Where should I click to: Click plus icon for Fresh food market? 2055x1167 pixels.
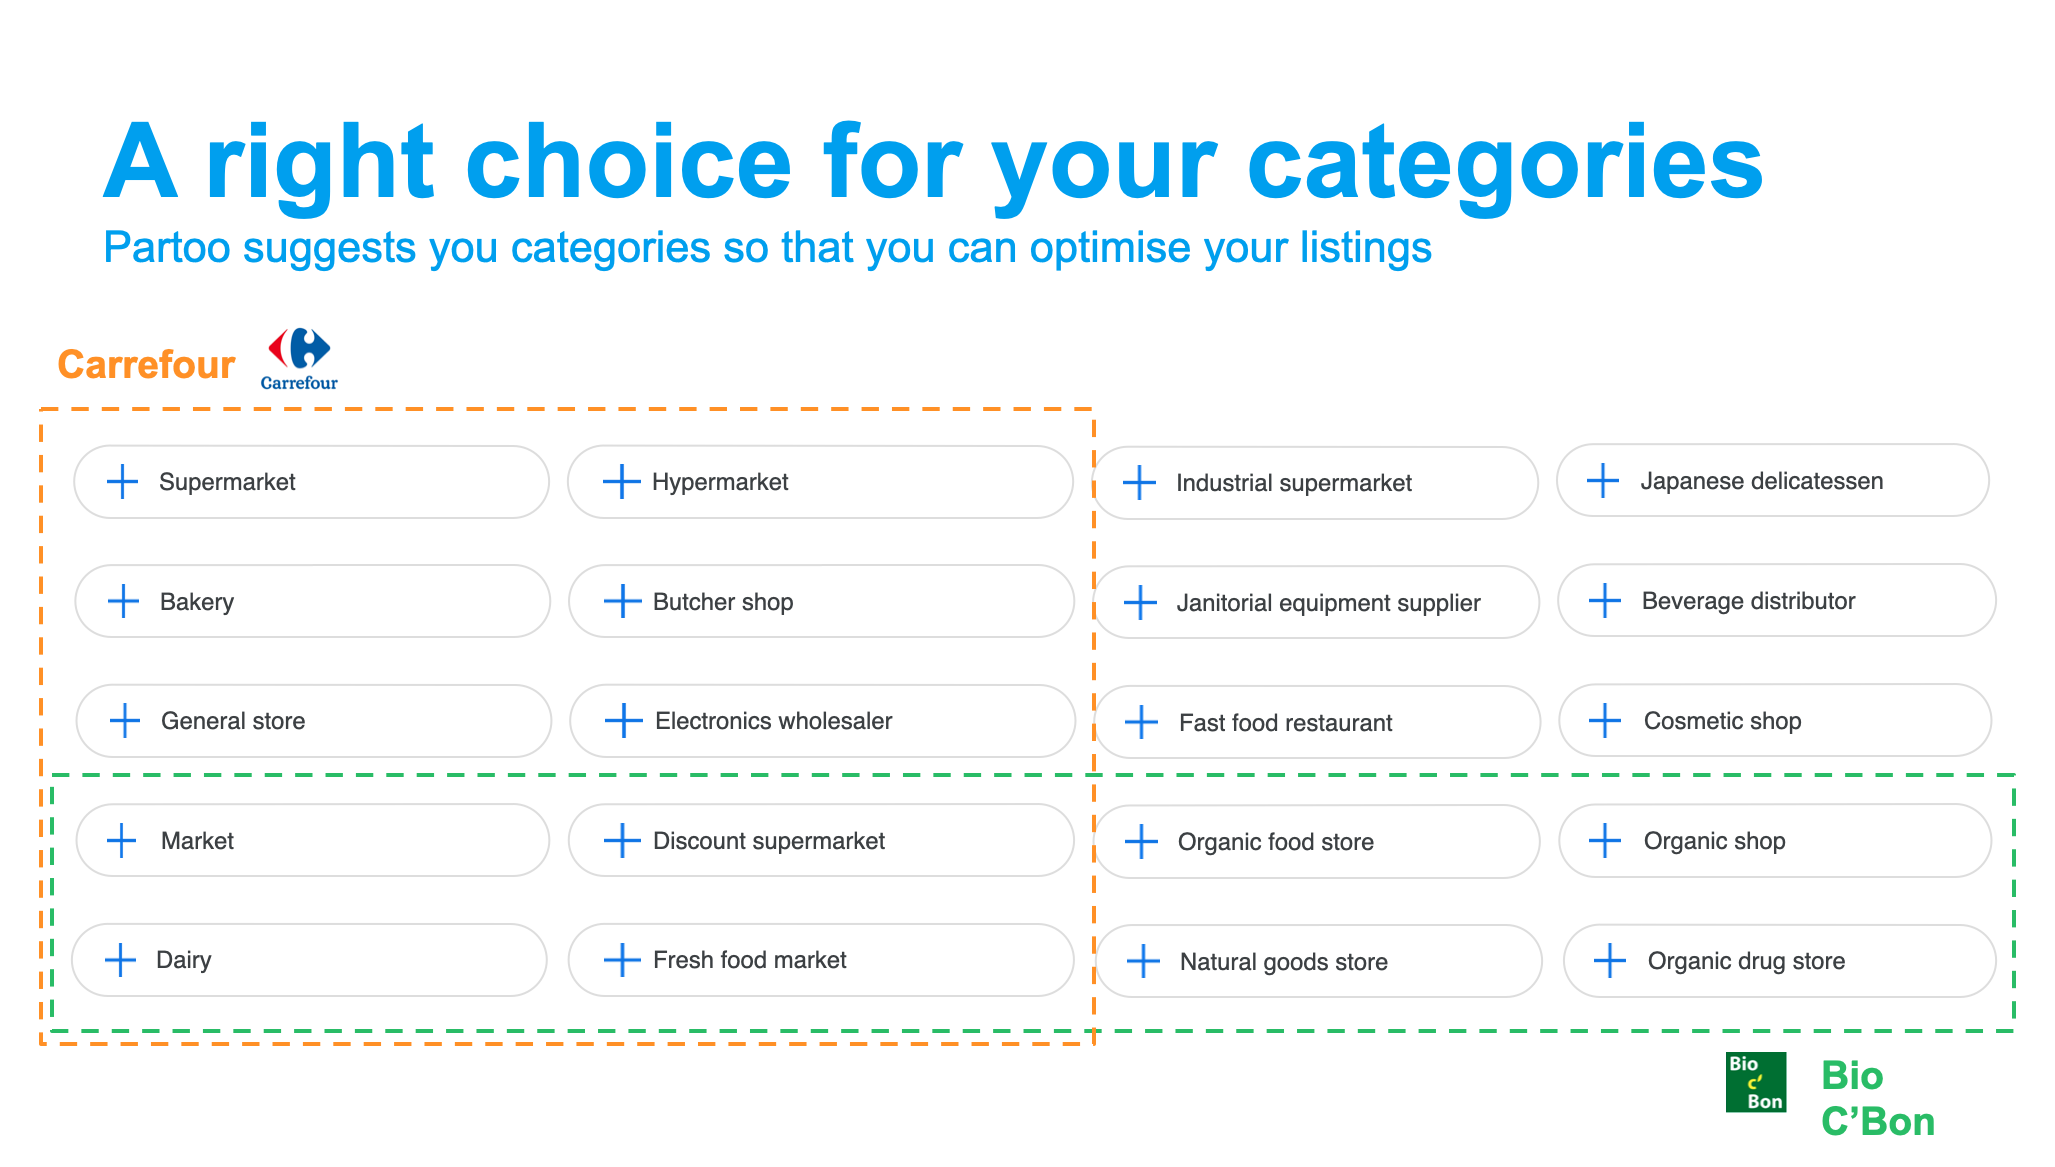pos(622,960)
